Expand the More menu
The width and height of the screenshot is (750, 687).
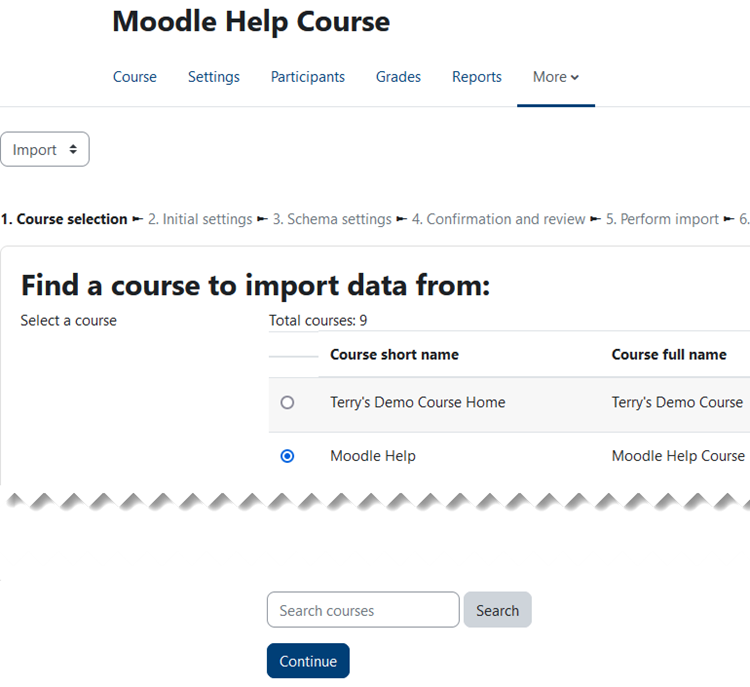click(x=556, y=77)
